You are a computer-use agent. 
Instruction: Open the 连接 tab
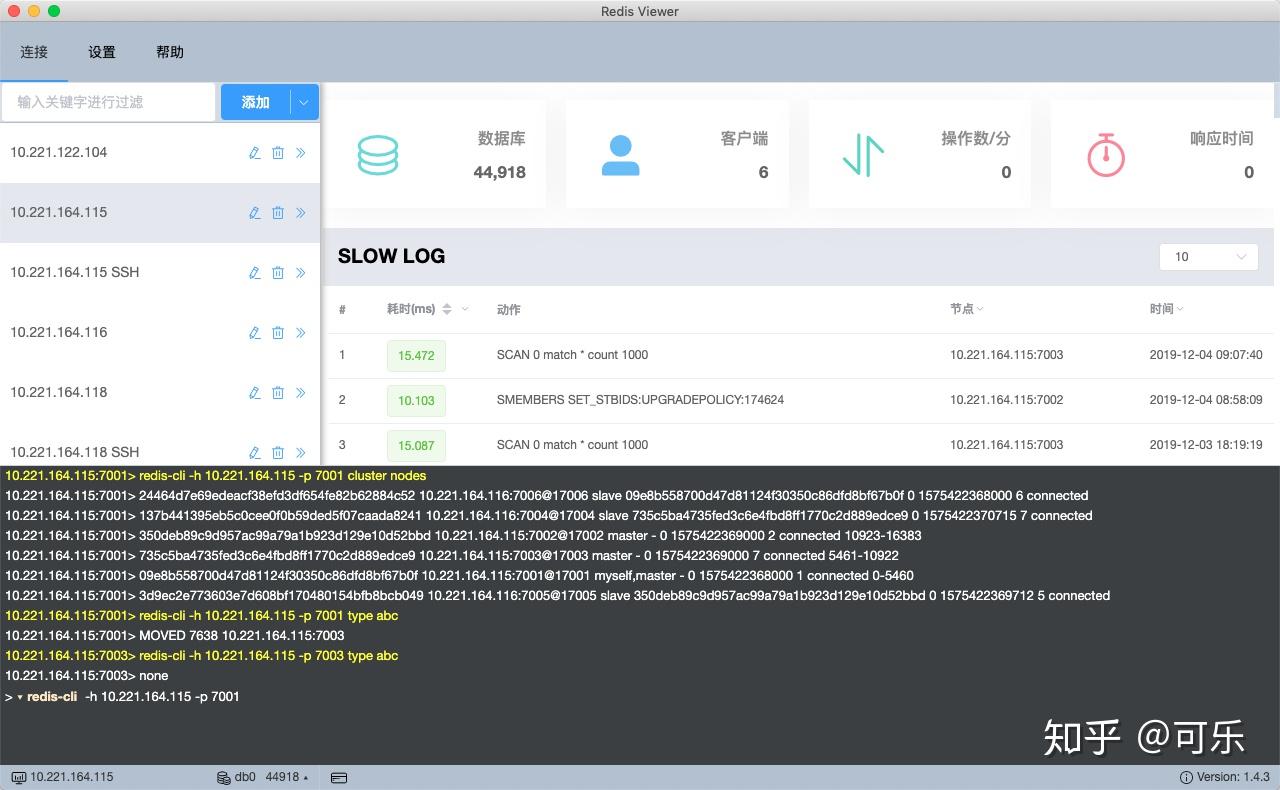pos(34,52)
